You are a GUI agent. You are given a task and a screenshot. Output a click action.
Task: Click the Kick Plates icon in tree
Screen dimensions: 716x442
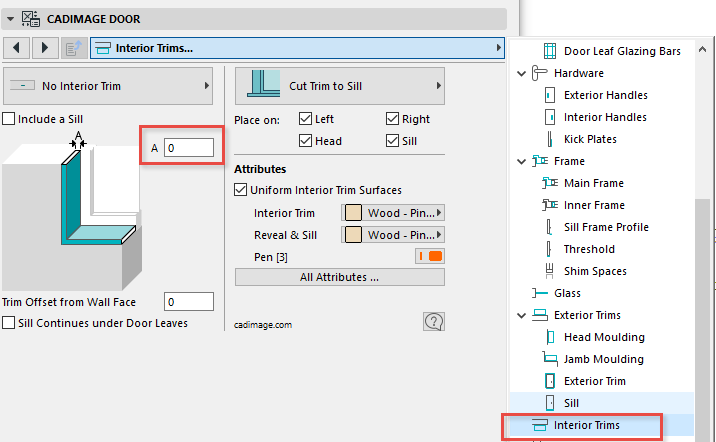coord(550,139)
